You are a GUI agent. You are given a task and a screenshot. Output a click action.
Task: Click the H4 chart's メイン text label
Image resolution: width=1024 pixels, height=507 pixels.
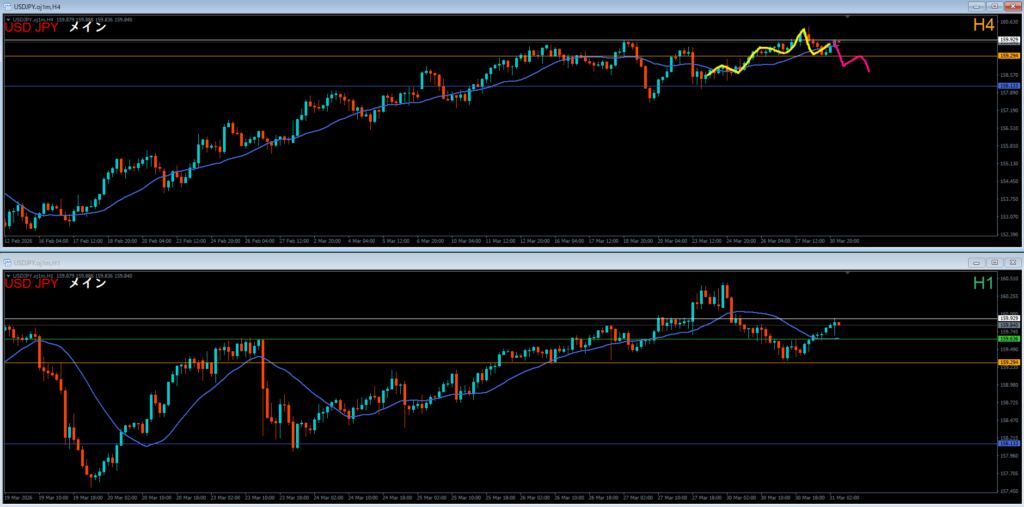[87, 28]
